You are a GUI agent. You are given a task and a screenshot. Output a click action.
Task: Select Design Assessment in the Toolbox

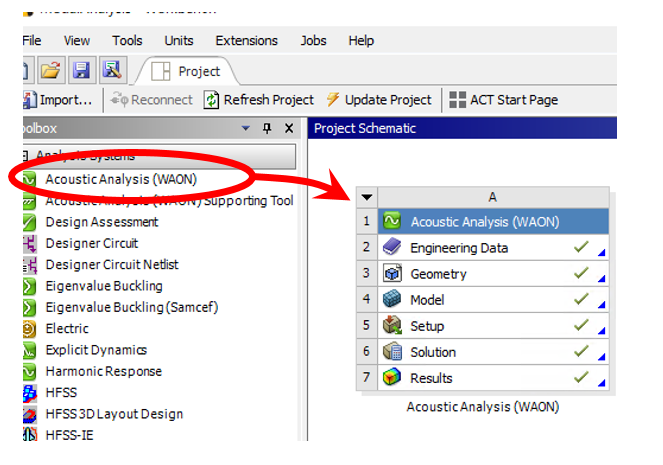coord(101,222)
